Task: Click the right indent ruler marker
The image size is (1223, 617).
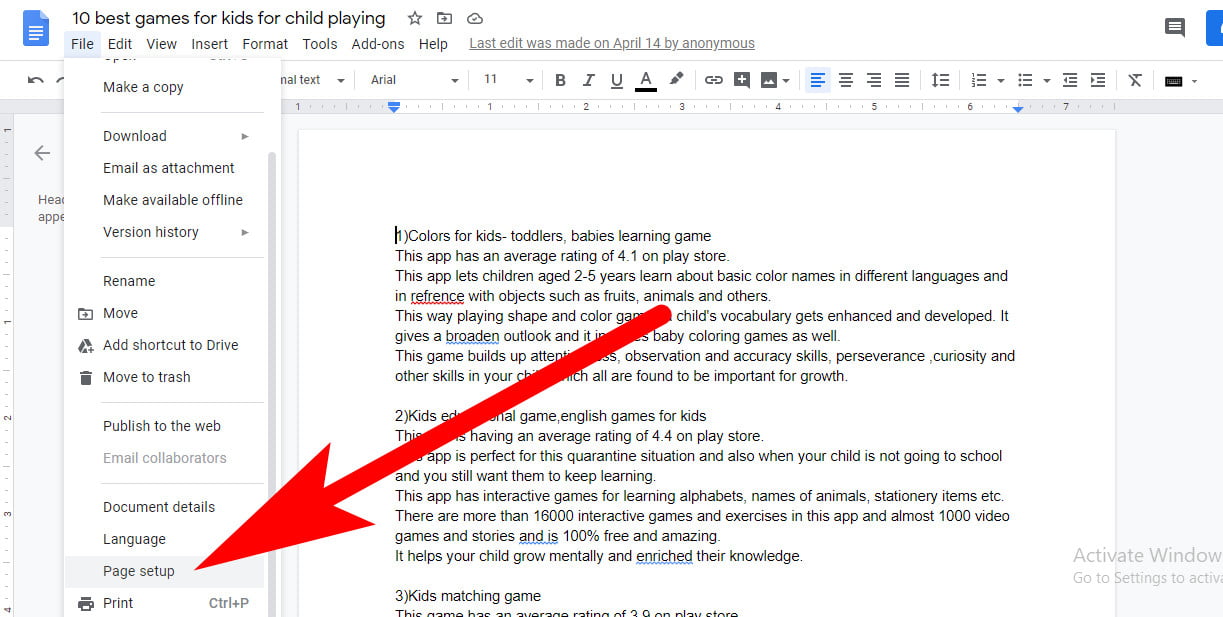Action: tap(1017, 108)
